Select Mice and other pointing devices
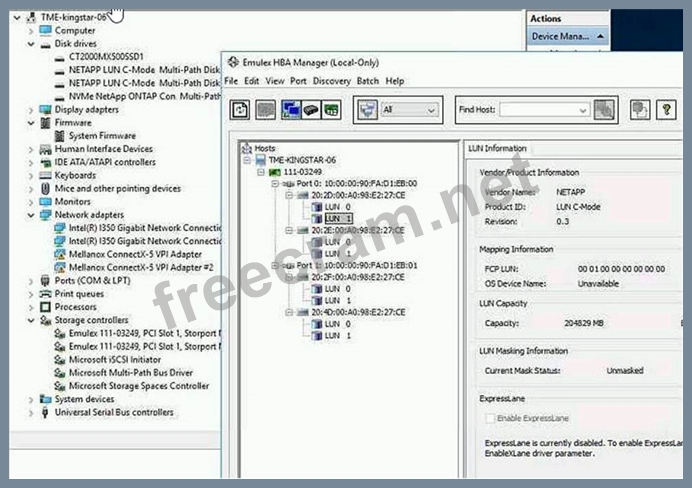This screenshot has width=692, height=488. [118, 188]
